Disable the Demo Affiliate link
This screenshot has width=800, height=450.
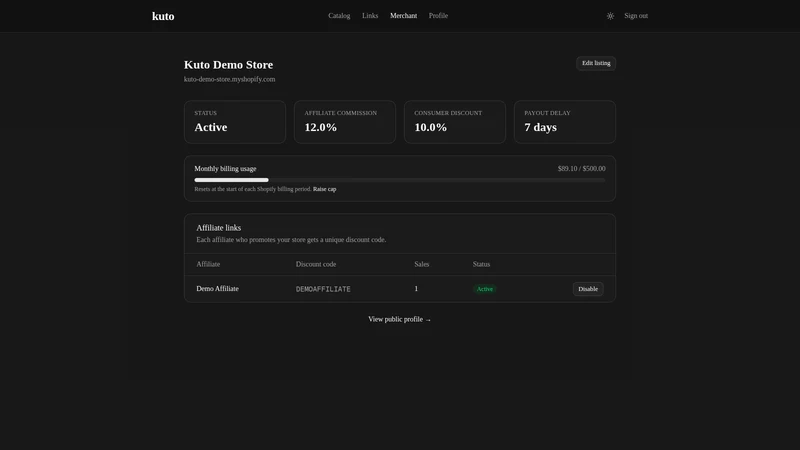click(588, 289)
